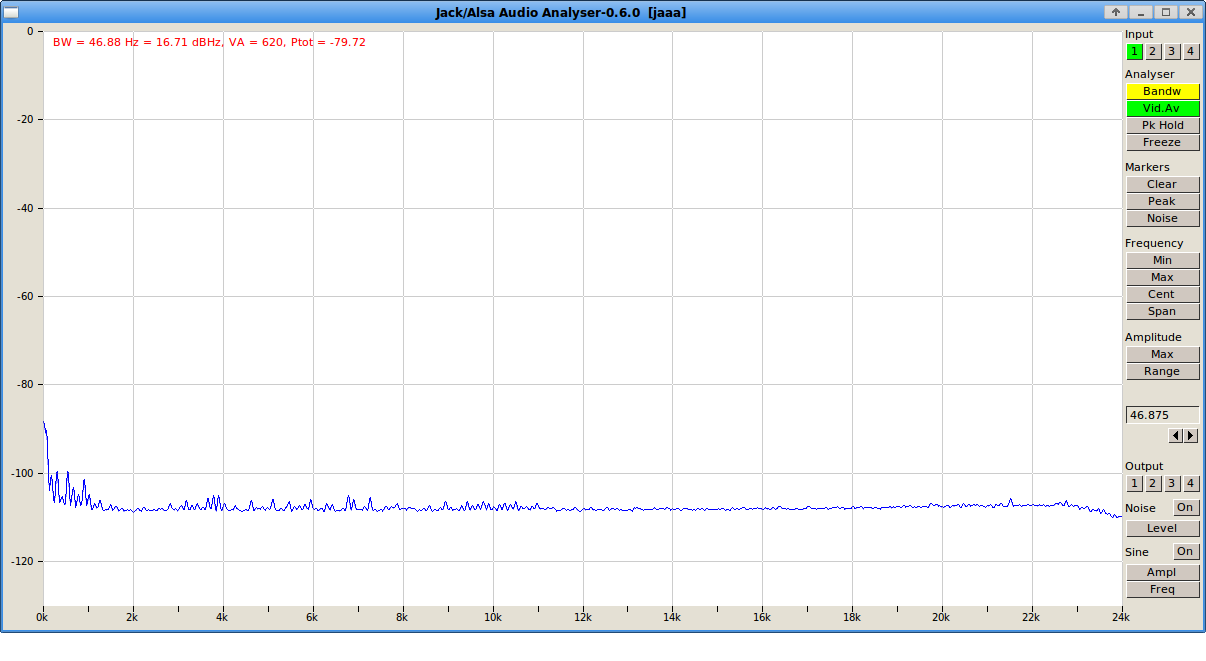The image size is (1206, 661).
Task: Click the BW status text in plot
Action: [x=209, y=42]
